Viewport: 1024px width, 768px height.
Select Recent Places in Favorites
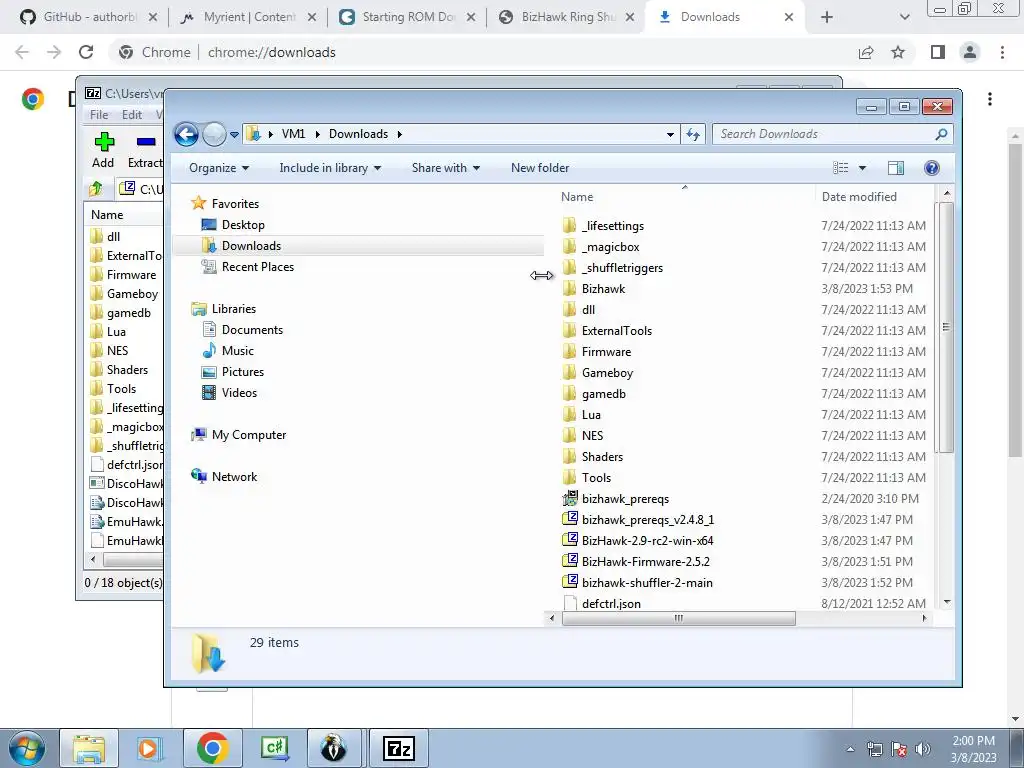point(257,266)
